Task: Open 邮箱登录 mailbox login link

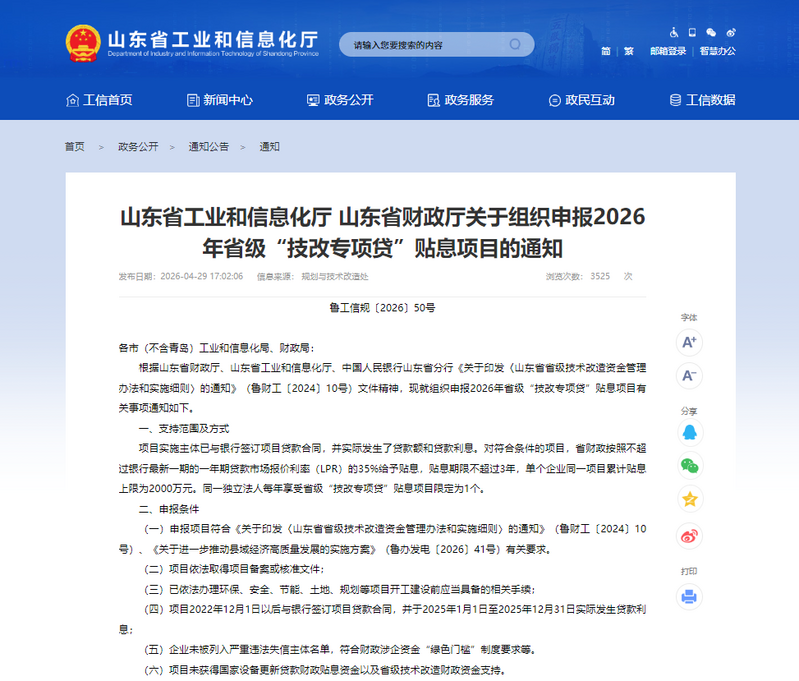Action: [668, 51]
